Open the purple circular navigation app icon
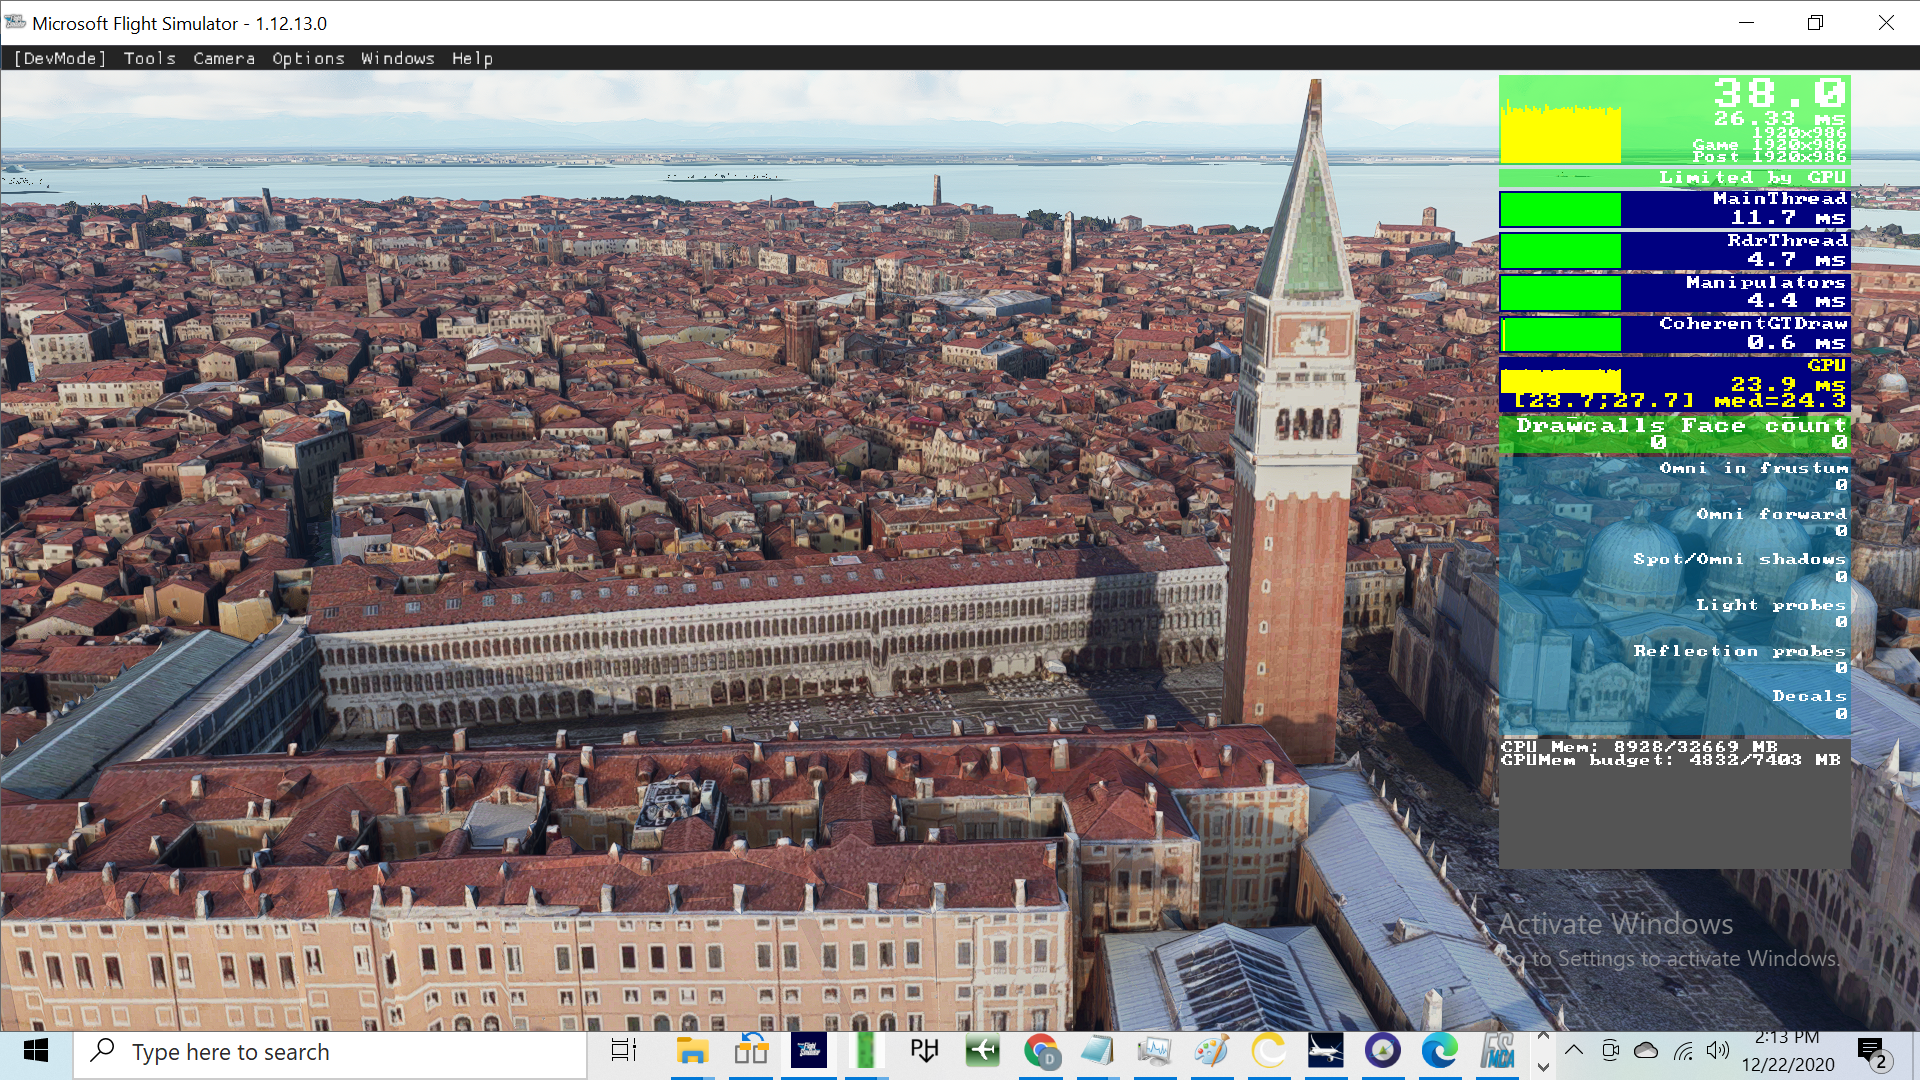The height and width of the screenshot is (1080, 1920). point(1383,1051)
